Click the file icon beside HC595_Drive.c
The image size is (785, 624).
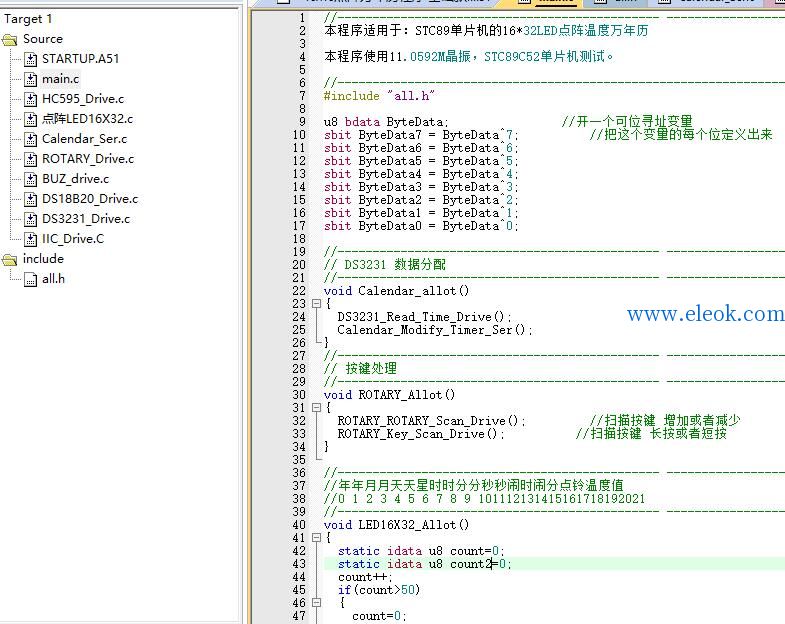31,99
